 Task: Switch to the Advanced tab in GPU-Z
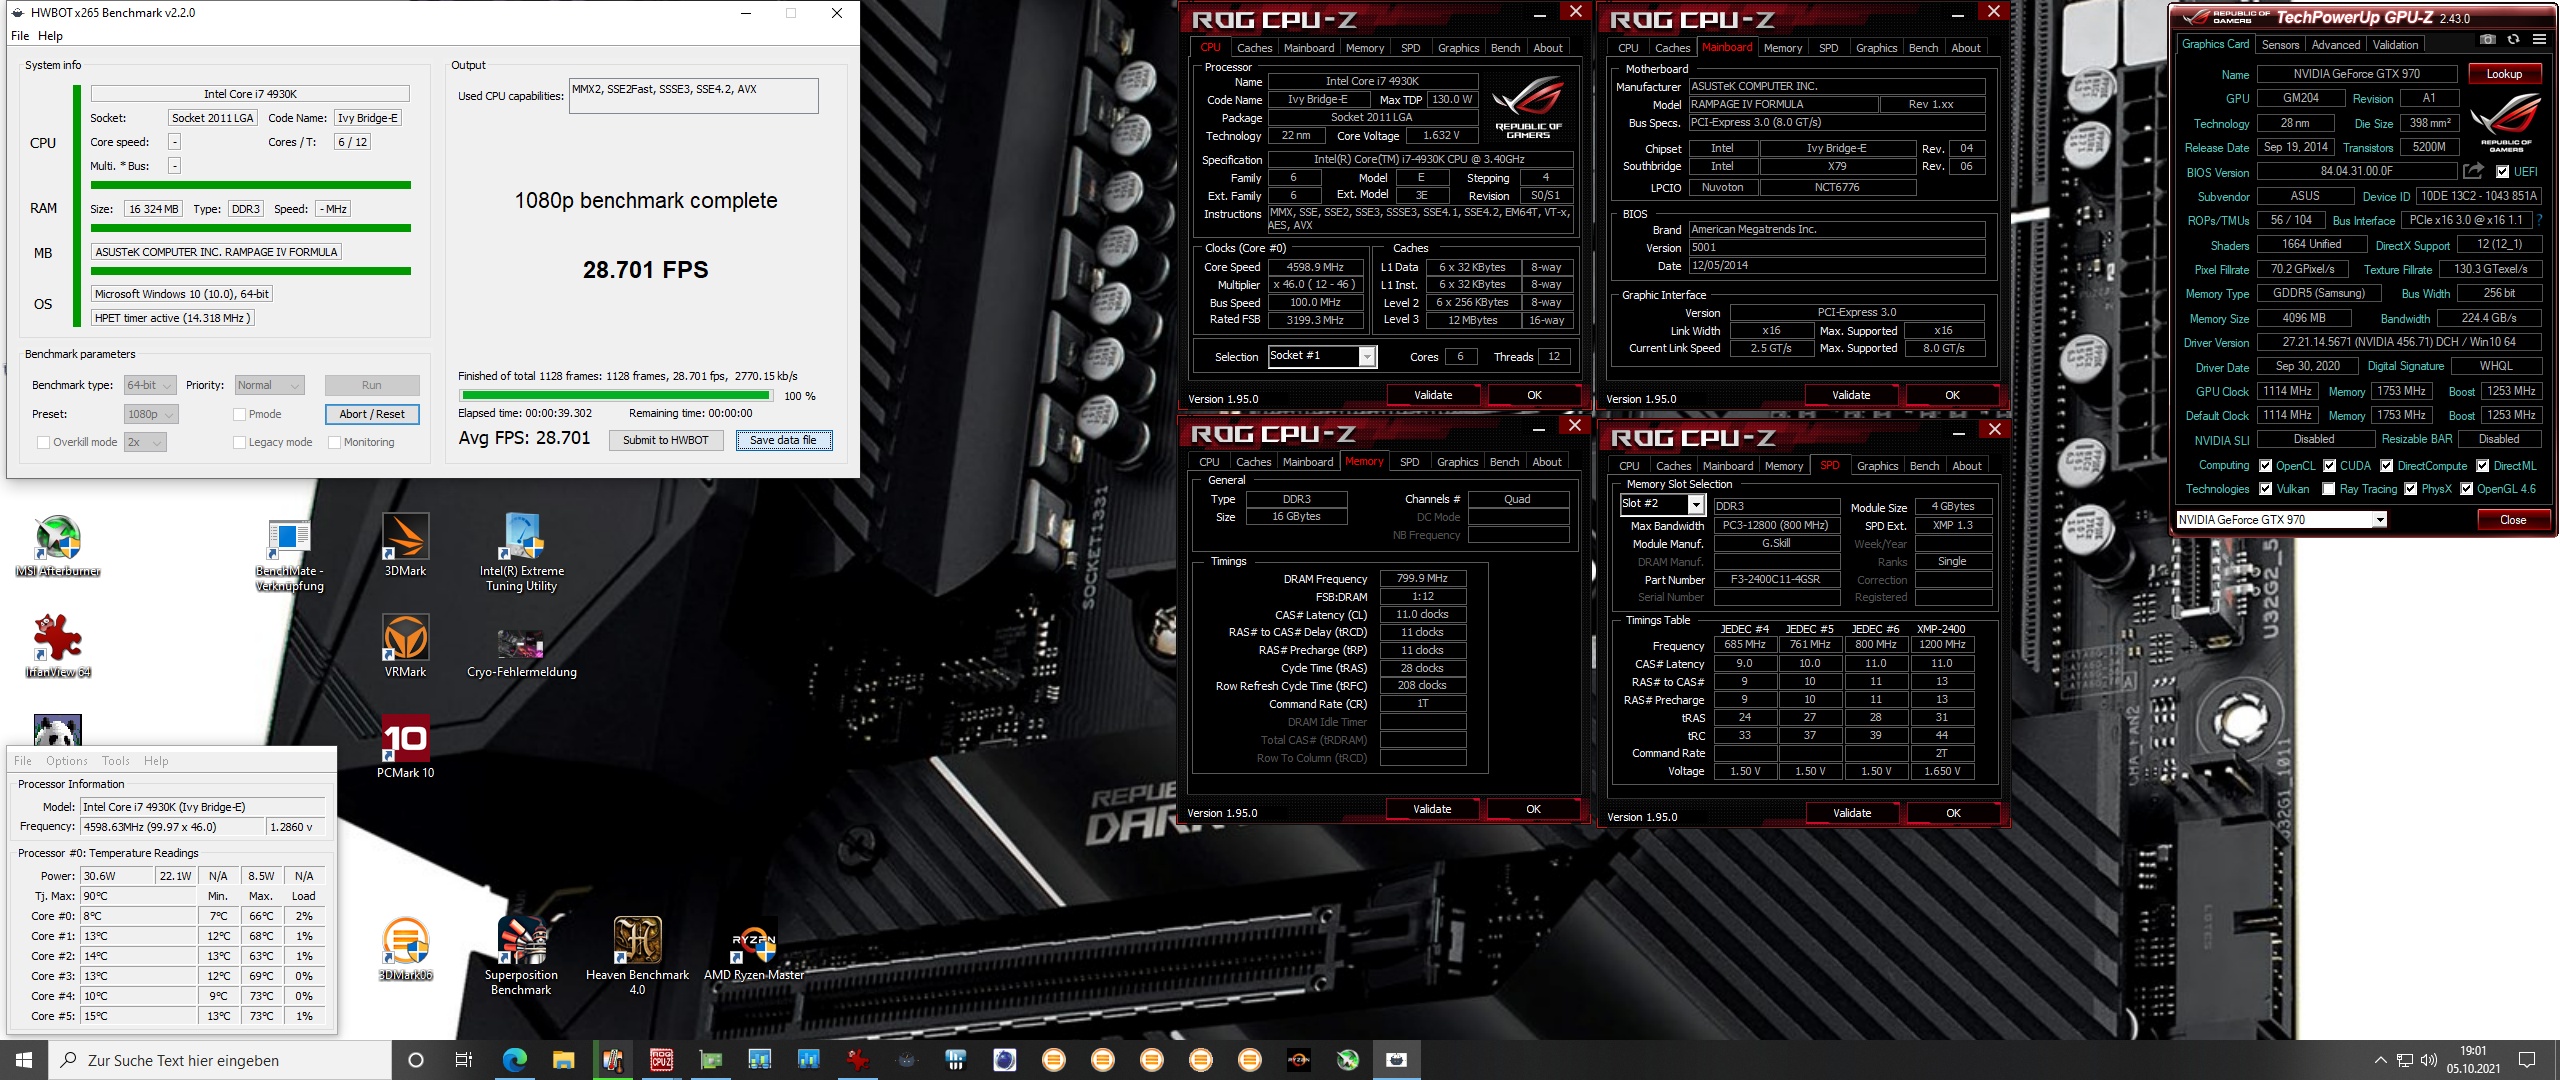tap(2336, 44)
